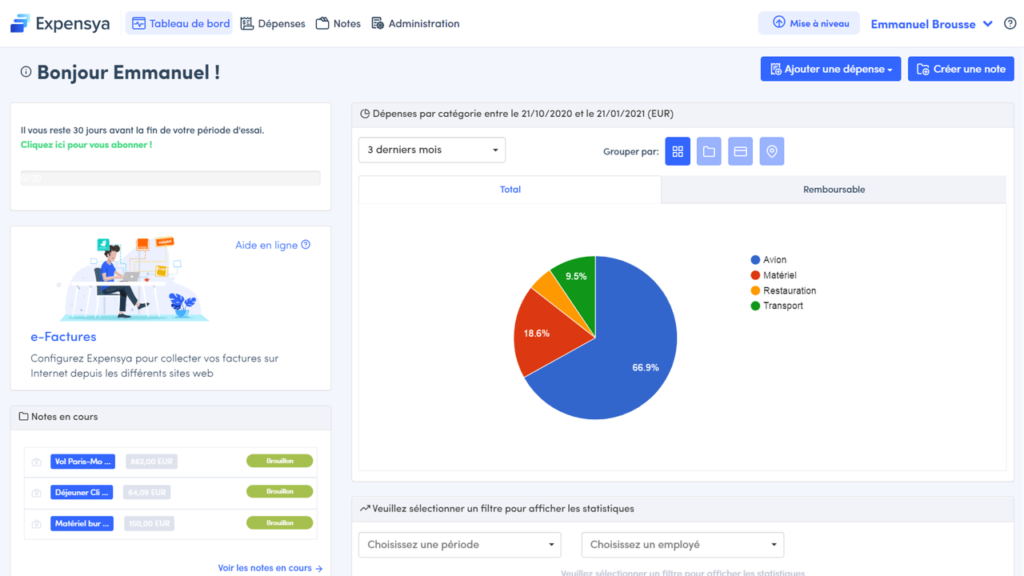Follow Voir les notes en cours link

pyautogui.click(x=270, y=568)
